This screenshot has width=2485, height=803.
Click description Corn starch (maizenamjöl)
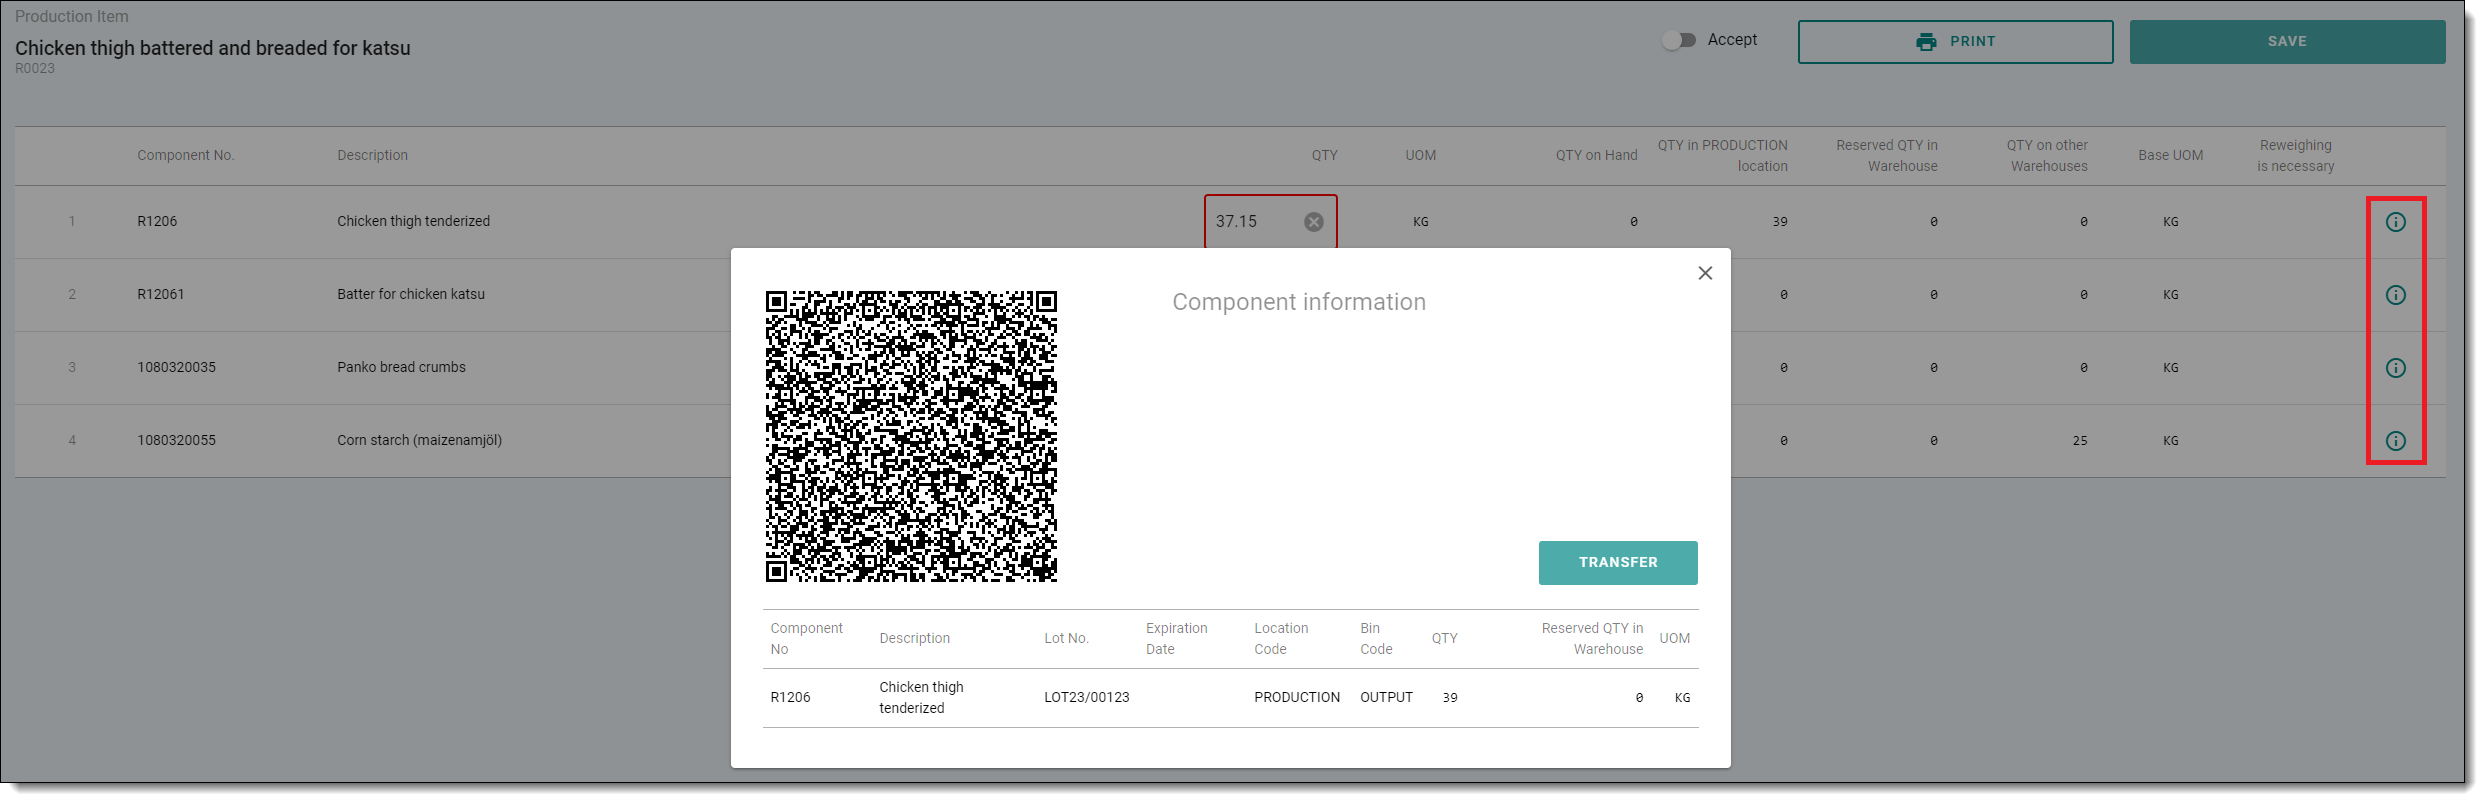click(x=419, y=441)
